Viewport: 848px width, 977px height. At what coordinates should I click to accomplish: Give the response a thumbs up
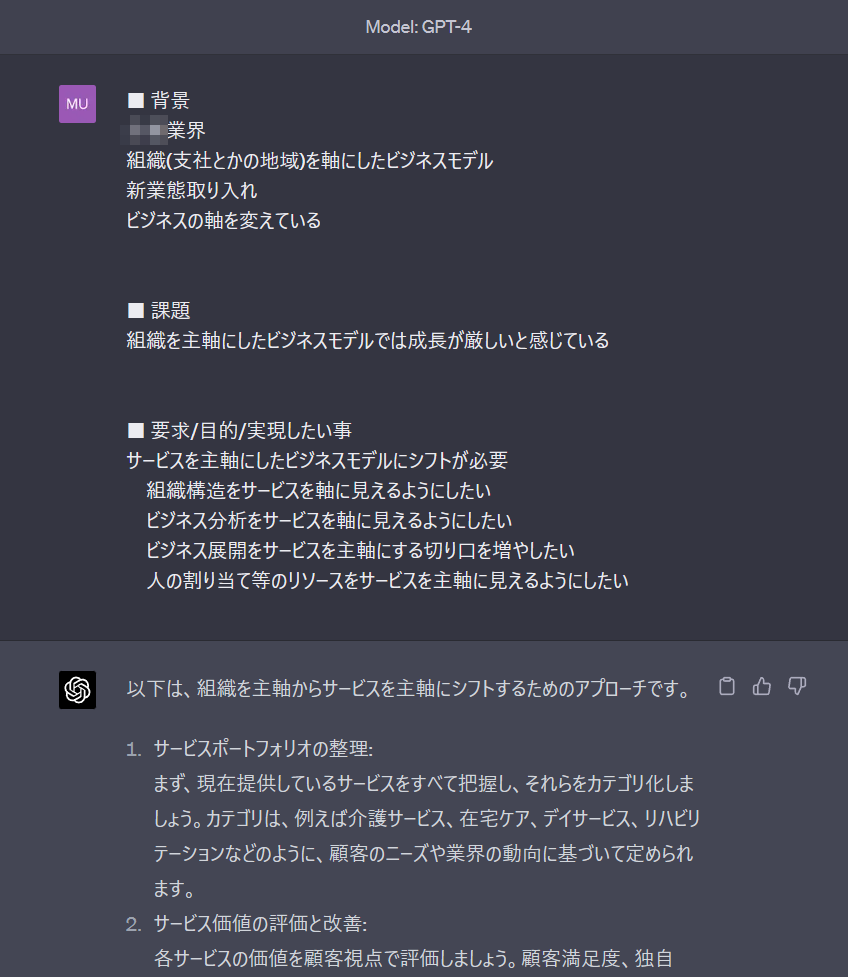761,686
